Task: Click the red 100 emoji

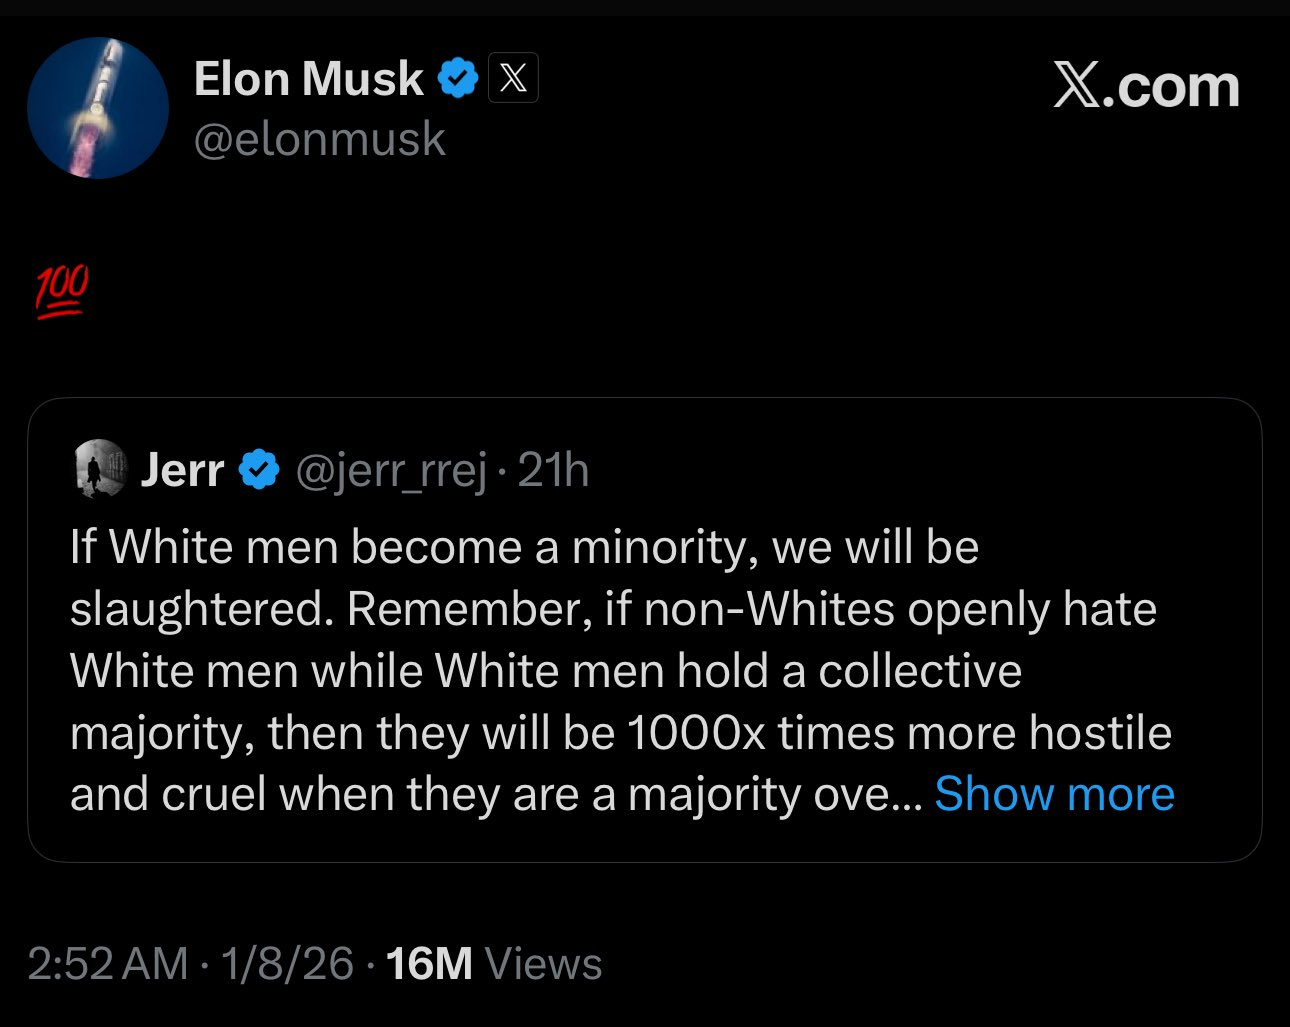Action: (x=62, y=291)
